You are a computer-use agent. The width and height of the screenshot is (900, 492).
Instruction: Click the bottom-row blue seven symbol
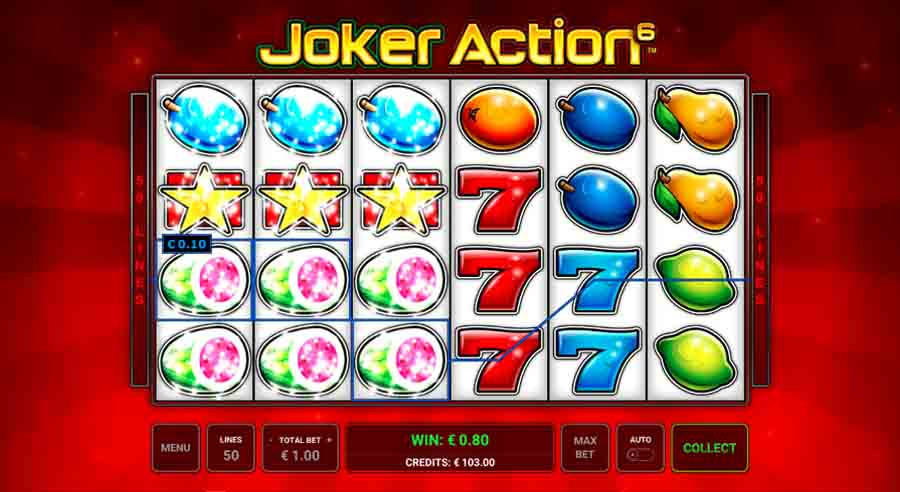pos(598,361)
